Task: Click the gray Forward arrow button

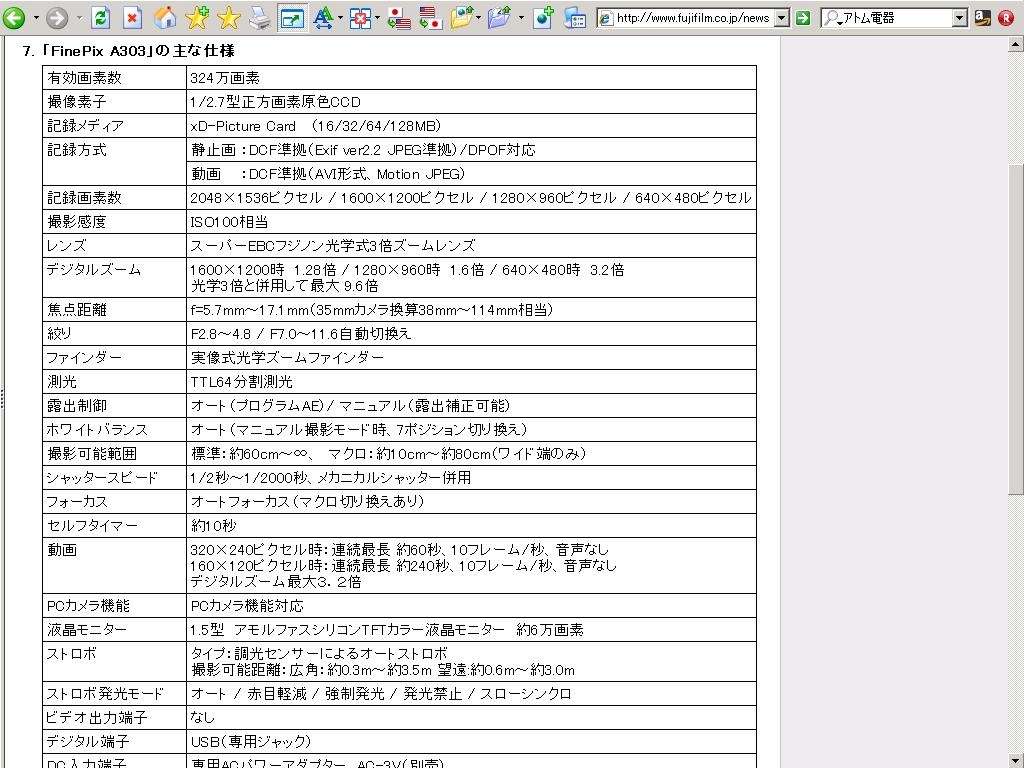Action: pos(57,18)
